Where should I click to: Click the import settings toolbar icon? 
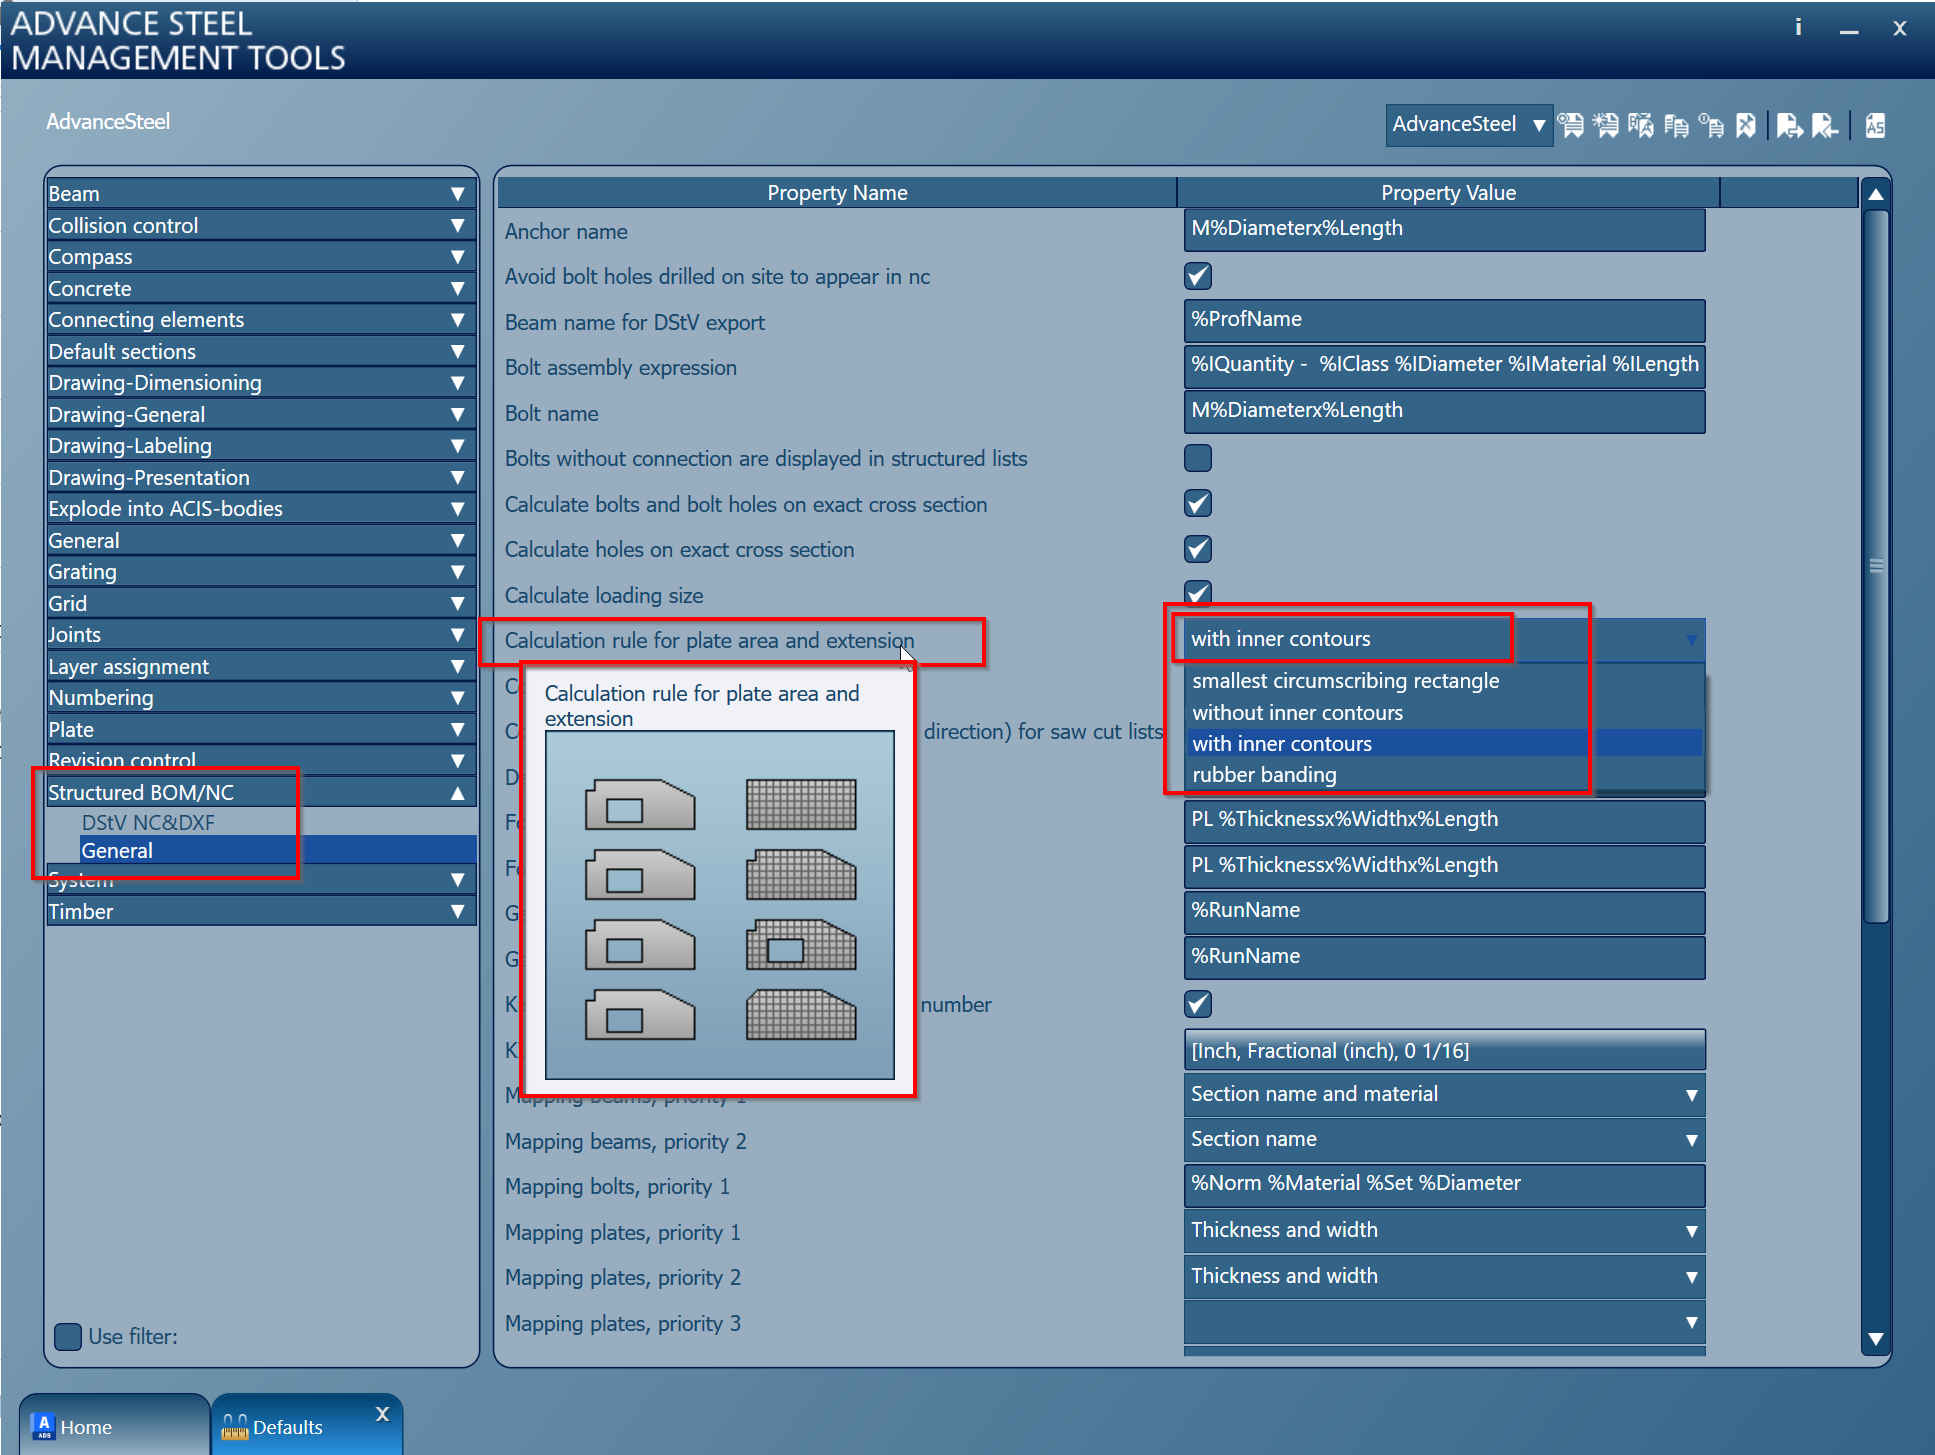(1825, 125)
